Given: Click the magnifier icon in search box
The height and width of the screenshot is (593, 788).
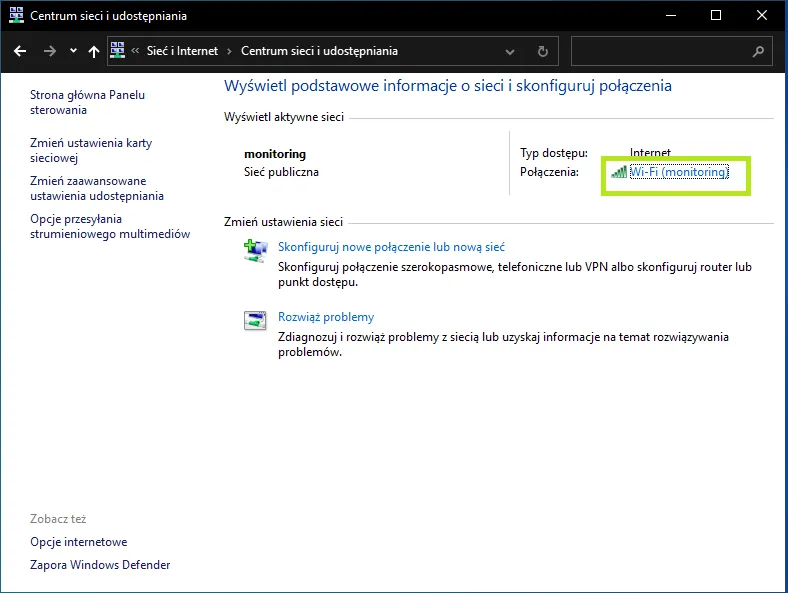Looking at the screenshot, I should [759, 51].
